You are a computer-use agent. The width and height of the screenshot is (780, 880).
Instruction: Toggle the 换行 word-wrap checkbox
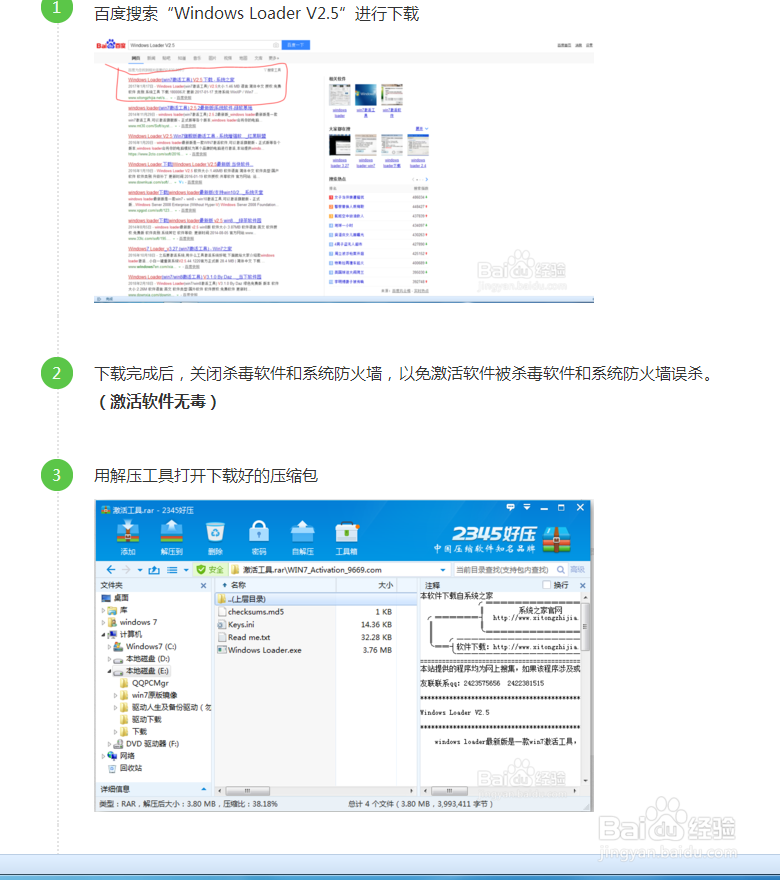(x=547, y=585)
